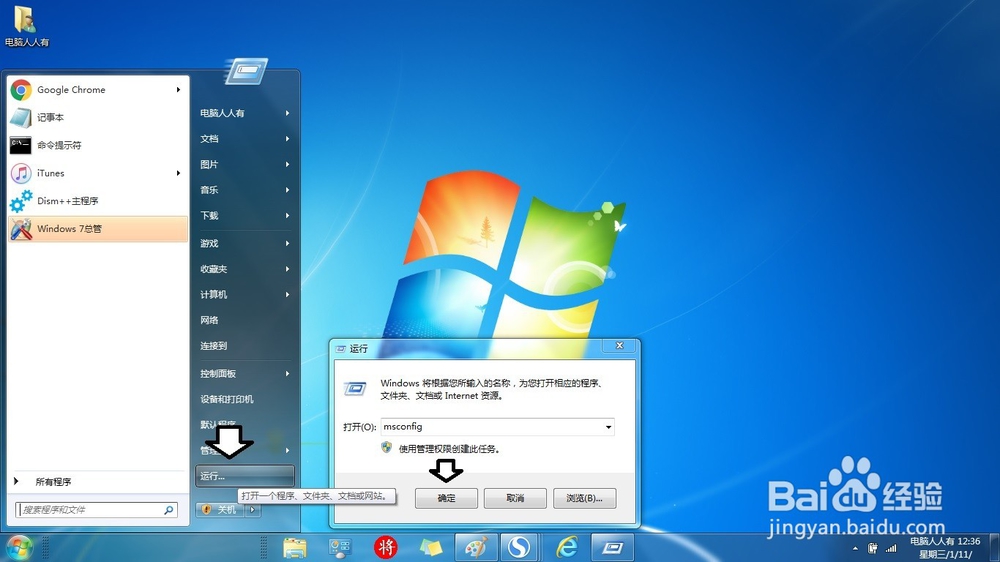Screen dimensions: 1000x562
Task: Click user account picture atop Start menu
Action: coord(247,71)
